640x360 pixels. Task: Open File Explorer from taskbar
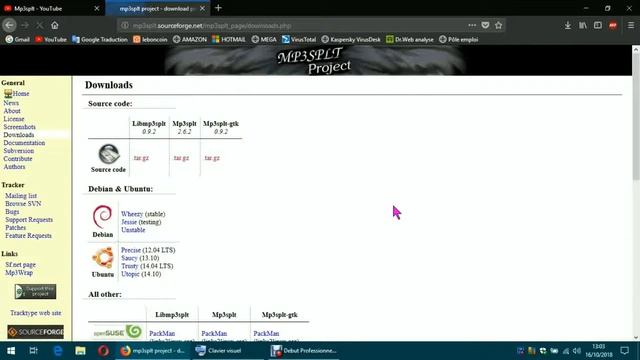click(x=80, y=351)
